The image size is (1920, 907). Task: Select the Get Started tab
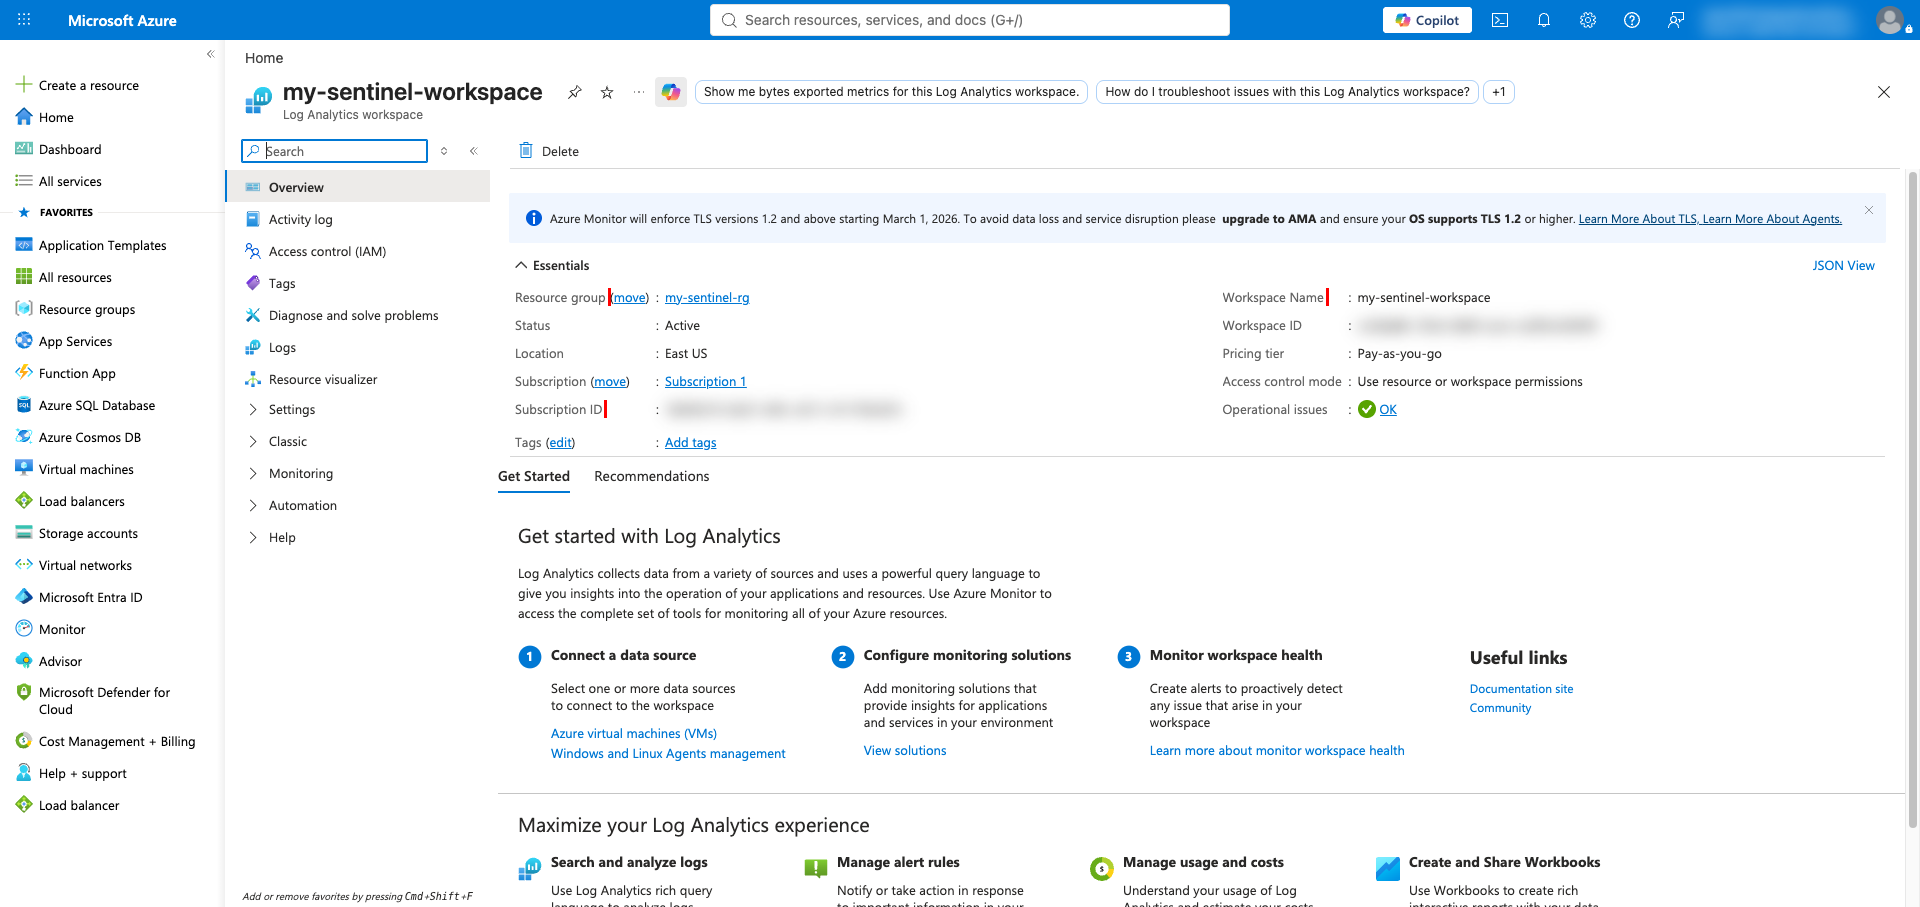point(534,476)
